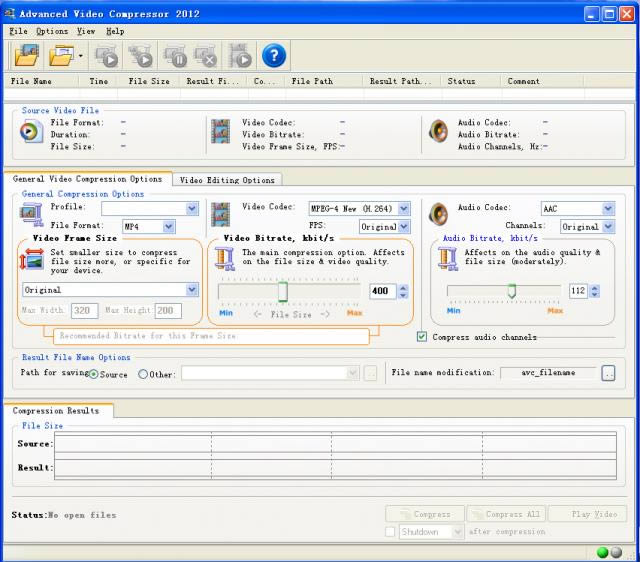Pause compression toolbar icon

pos(175,56)
